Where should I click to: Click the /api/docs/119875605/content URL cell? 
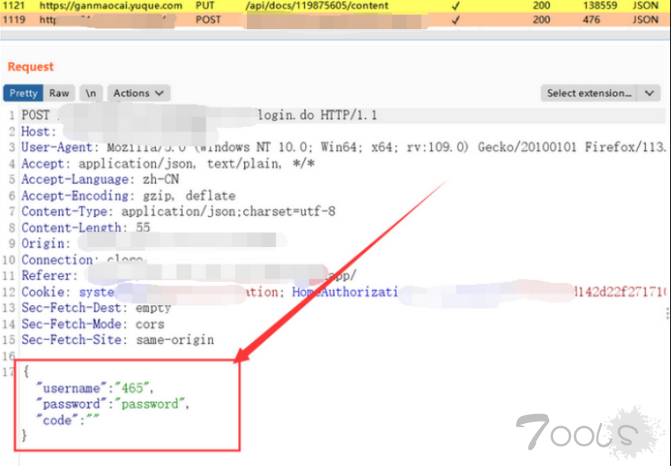pos(317,6)
